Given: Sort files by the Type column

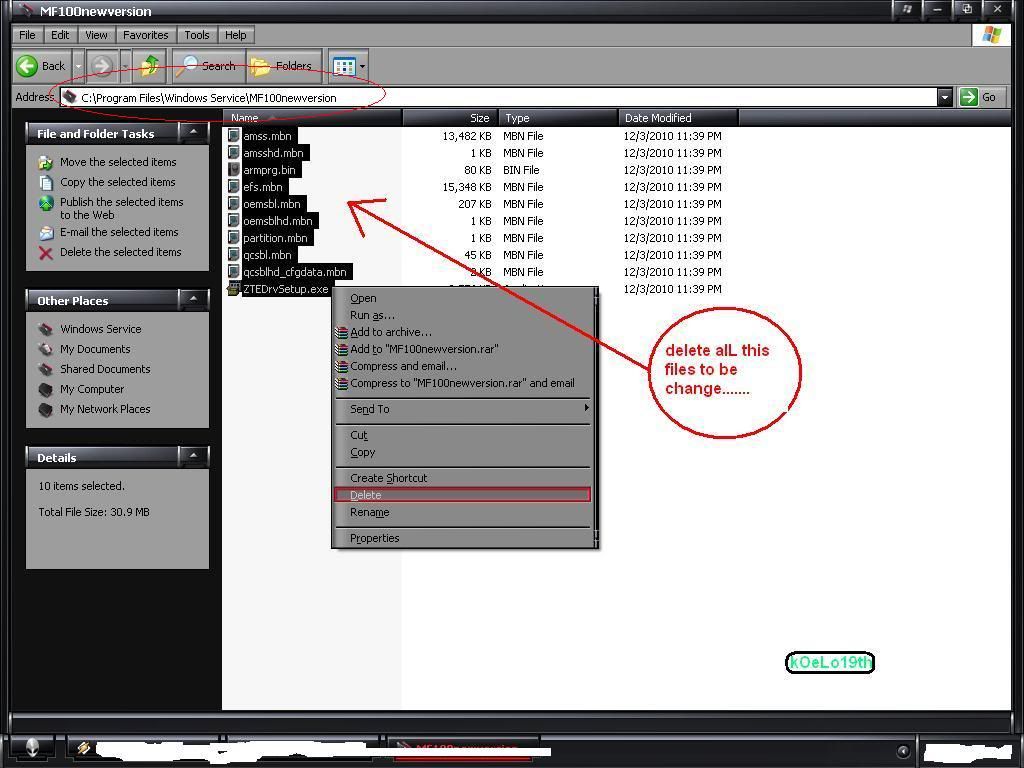Looking at the screenshot, I should tap(558, 118).
